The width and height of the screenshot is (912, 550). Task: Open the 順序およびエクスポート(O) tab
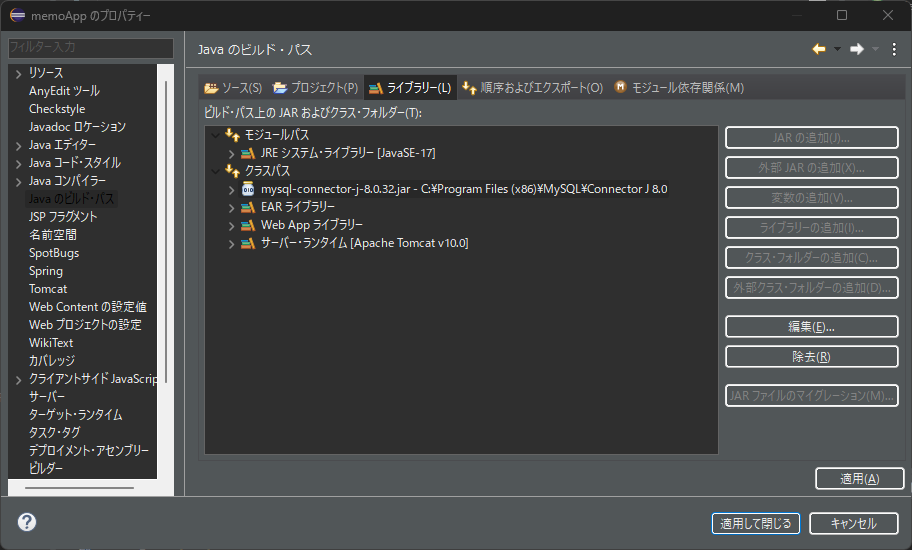533,88
